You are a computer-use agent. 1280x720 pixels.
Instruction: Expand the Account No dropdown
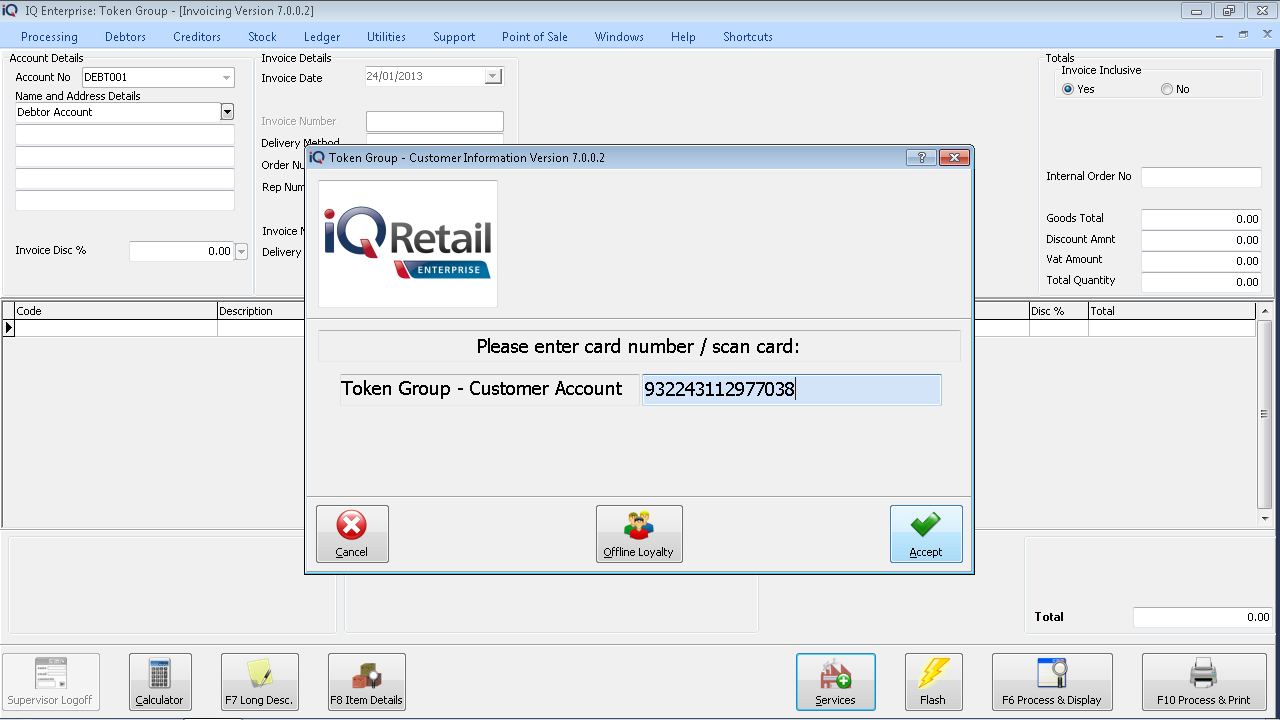[x=227, y=78]
